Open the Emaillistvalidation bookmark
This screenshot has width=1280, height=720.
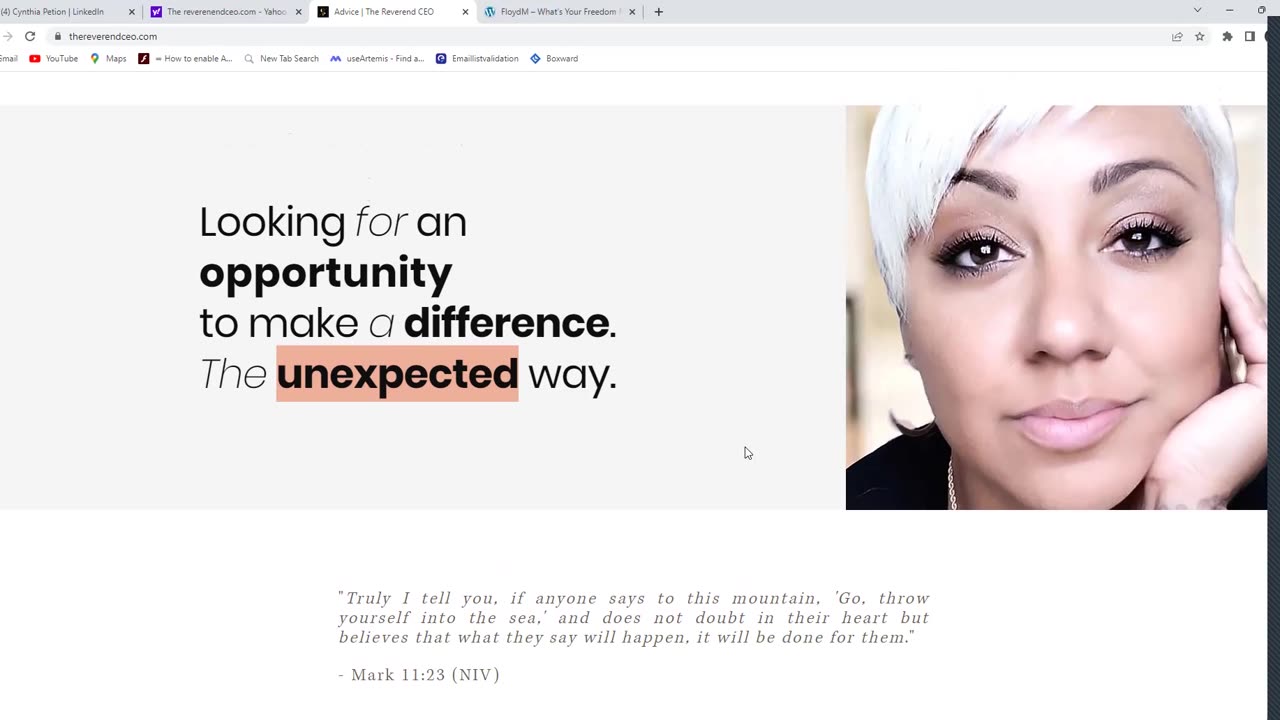(x=477, y=58)
